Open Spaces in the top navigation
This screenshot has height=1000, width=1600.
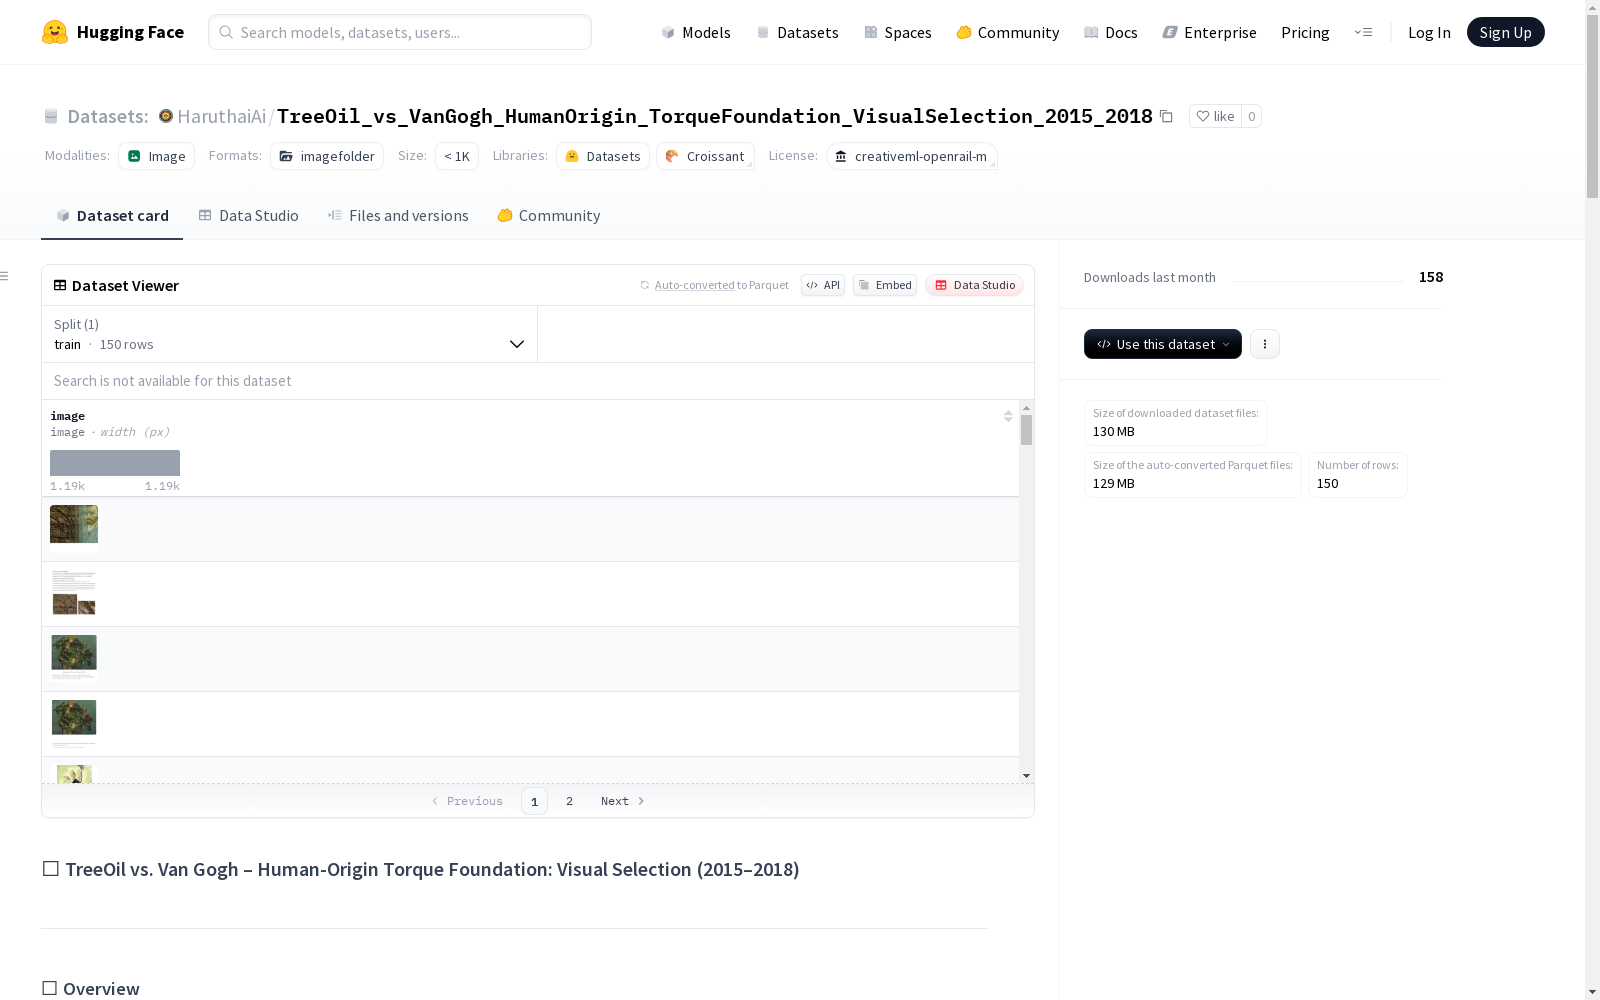[898, 32]
